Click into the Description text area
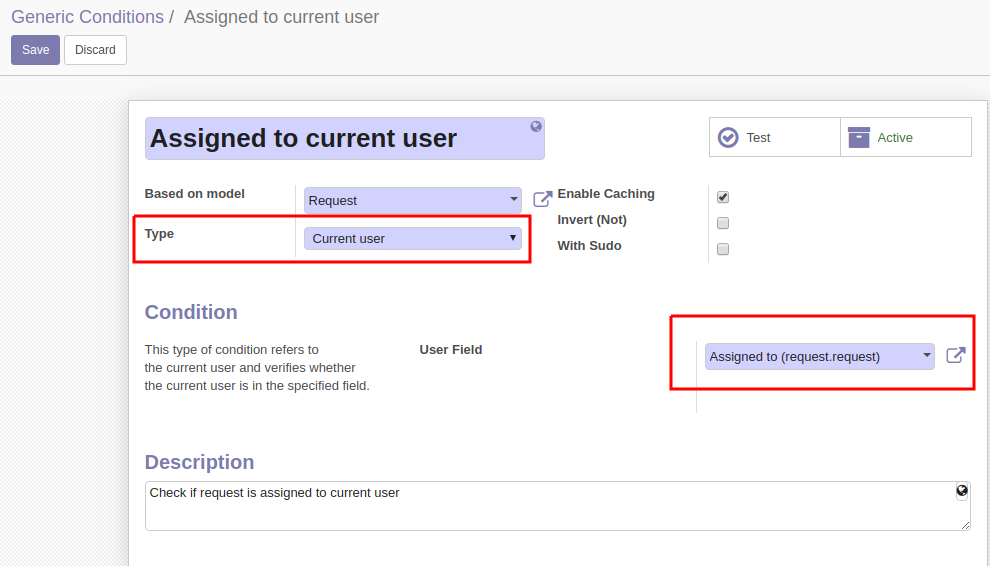 pyautogui.click(x=558, y=506)
